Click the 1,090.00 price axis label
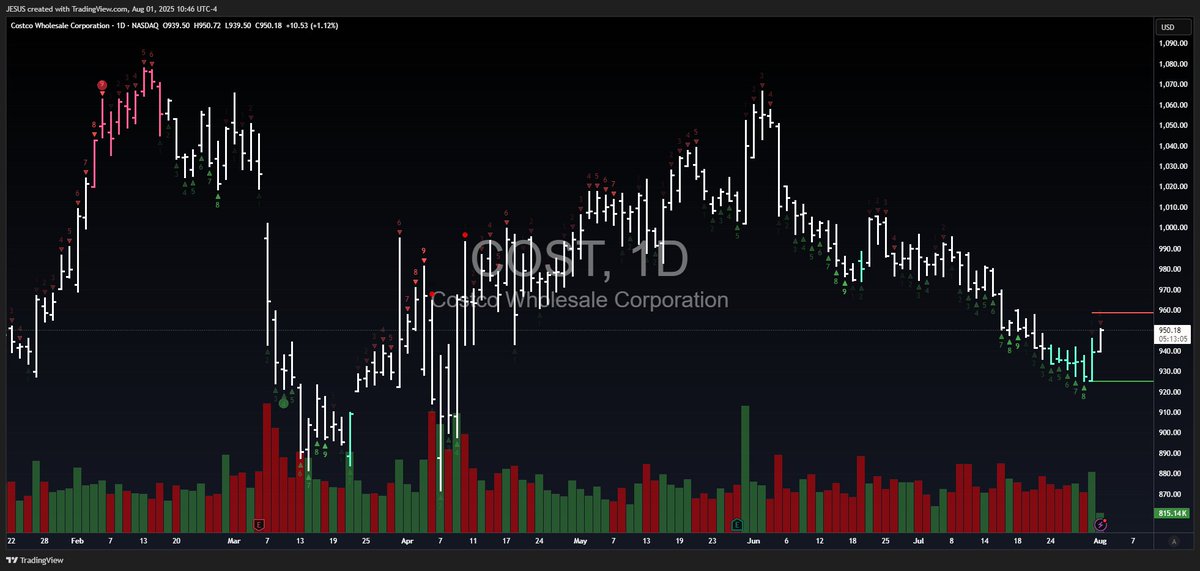 coord(1174,43)
